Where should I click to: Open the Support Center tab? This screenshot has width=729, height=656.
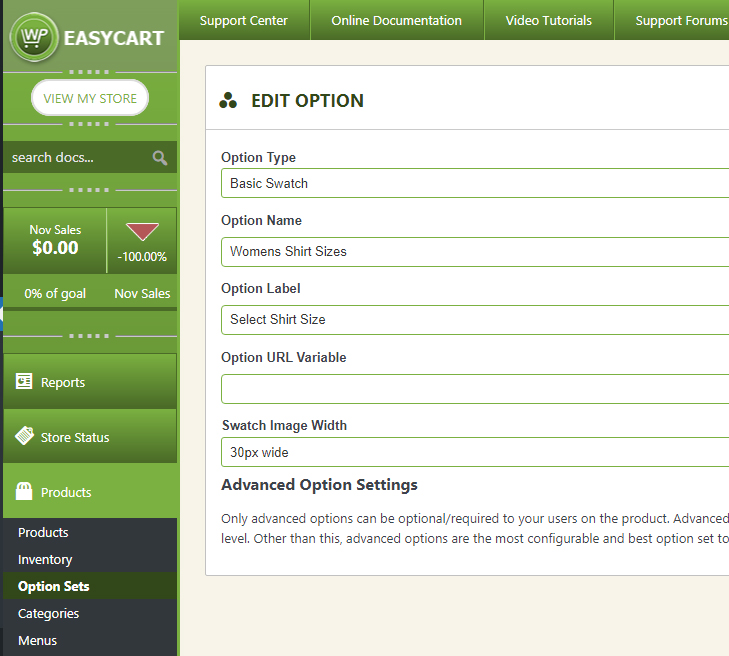pos(243,20)
